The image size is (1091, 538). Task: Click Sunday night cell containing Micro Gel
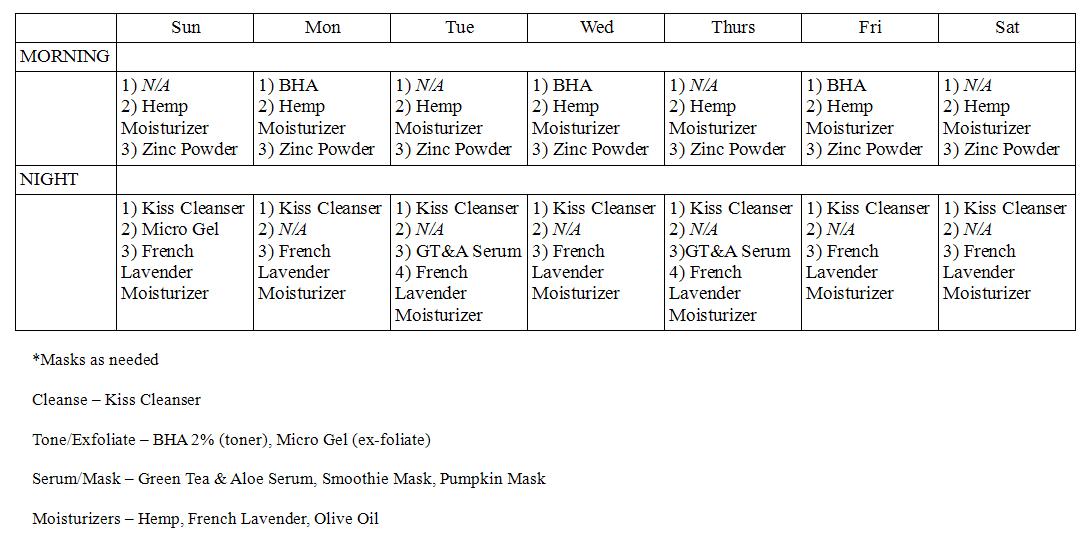tap(185, 262)
